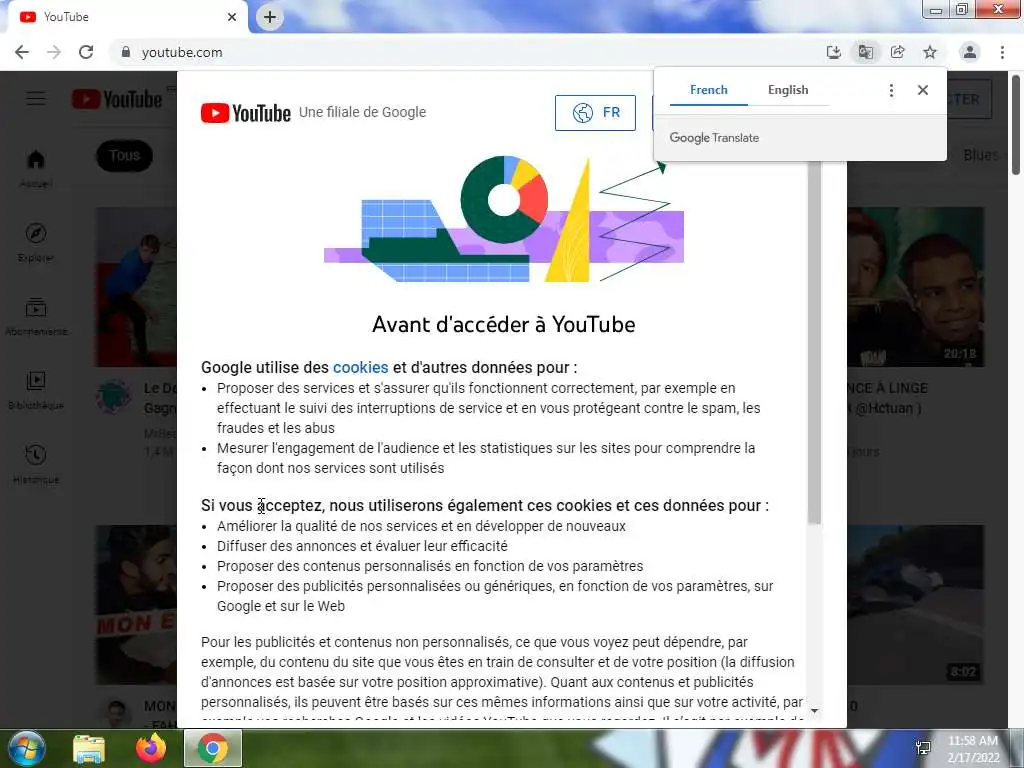Open File Explorer from the taskbar
The width and height of the screenshot is (1024, 768).
pyautogui.click(x=88, y=748)
